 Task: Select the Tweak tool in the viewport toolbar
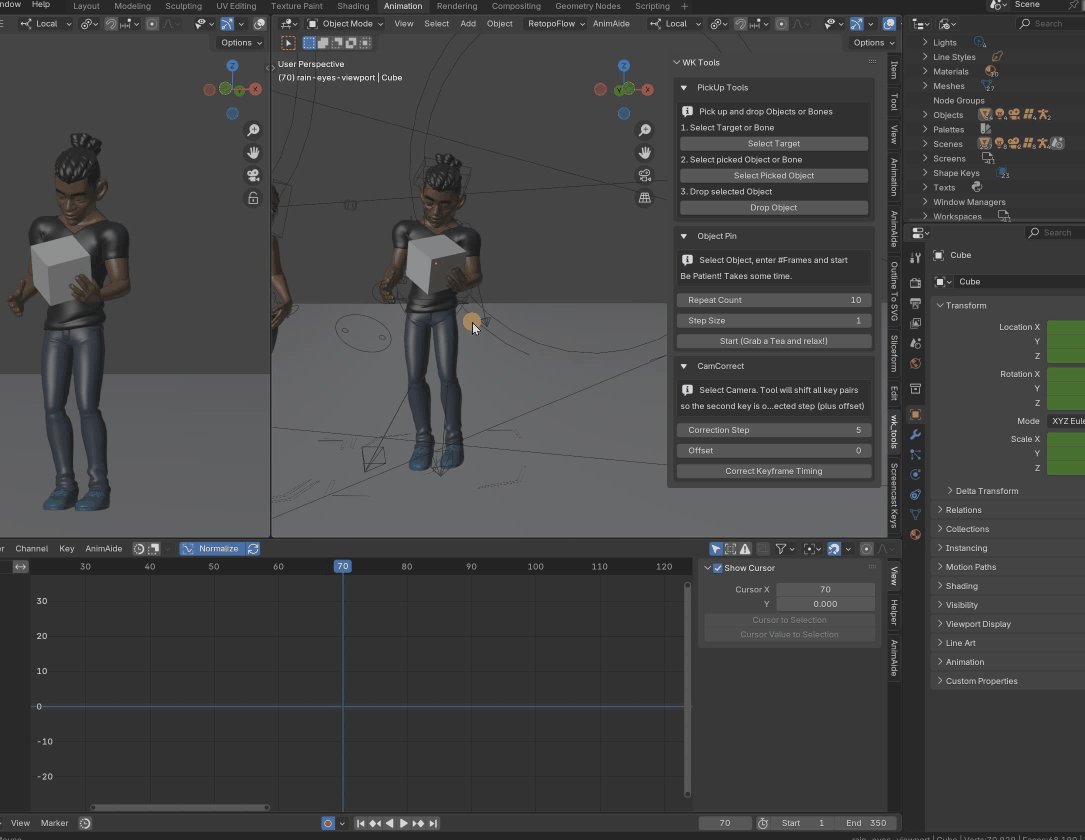(288, 43)
